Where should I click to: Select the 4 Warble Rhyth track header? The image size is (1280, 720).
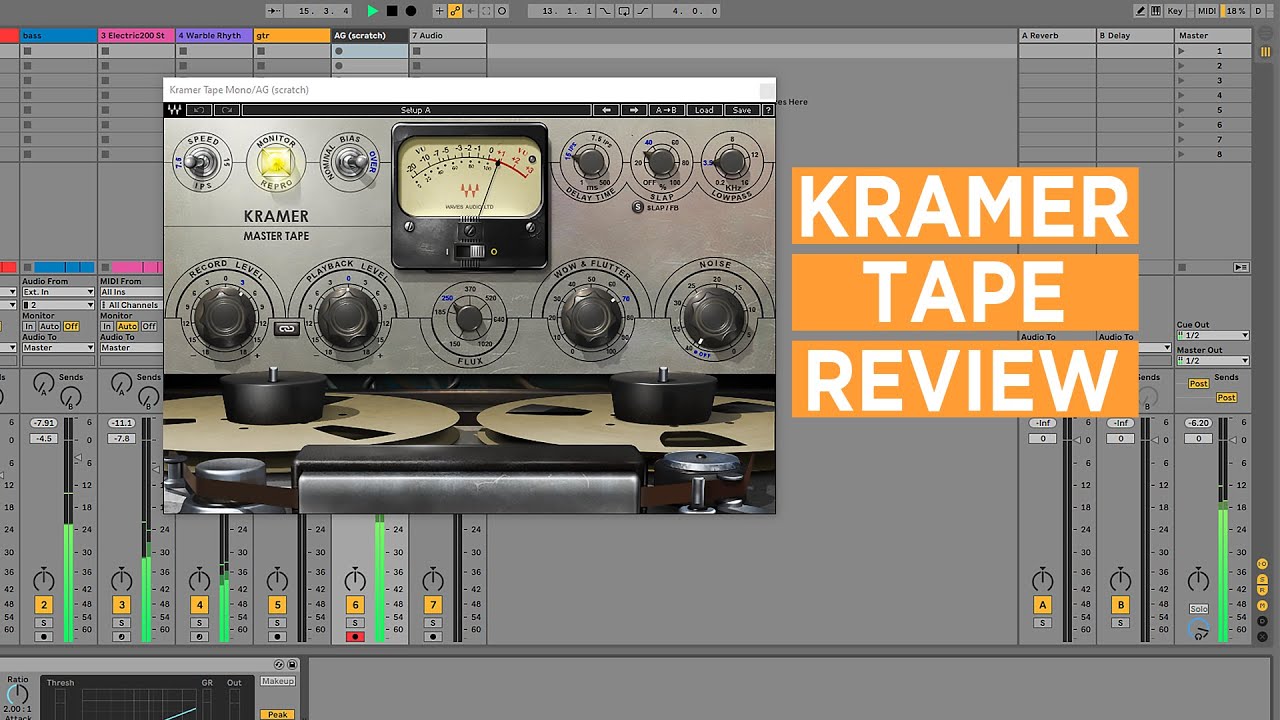(x=214, y=35)
